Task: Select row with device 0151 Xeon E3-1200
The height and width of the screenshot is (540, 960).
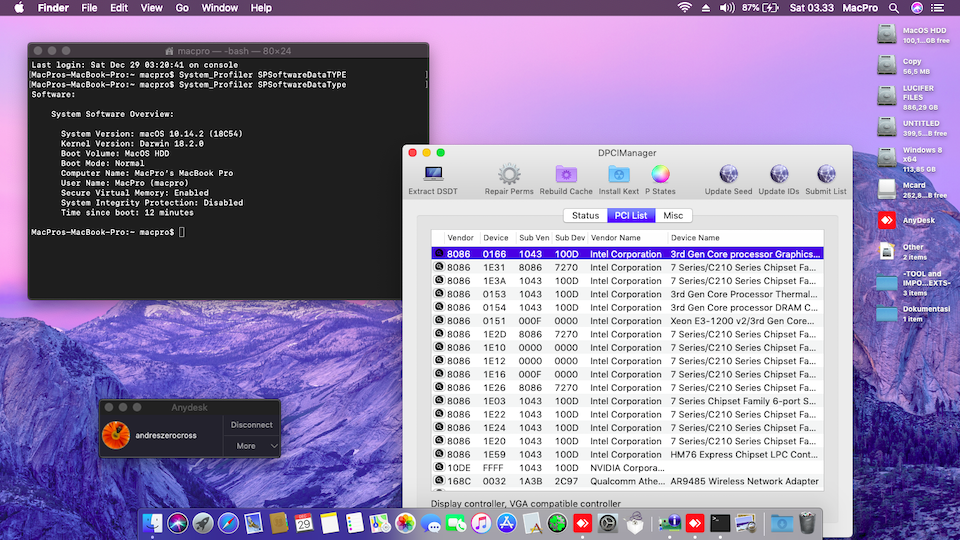Action: (x=628, y=321)
